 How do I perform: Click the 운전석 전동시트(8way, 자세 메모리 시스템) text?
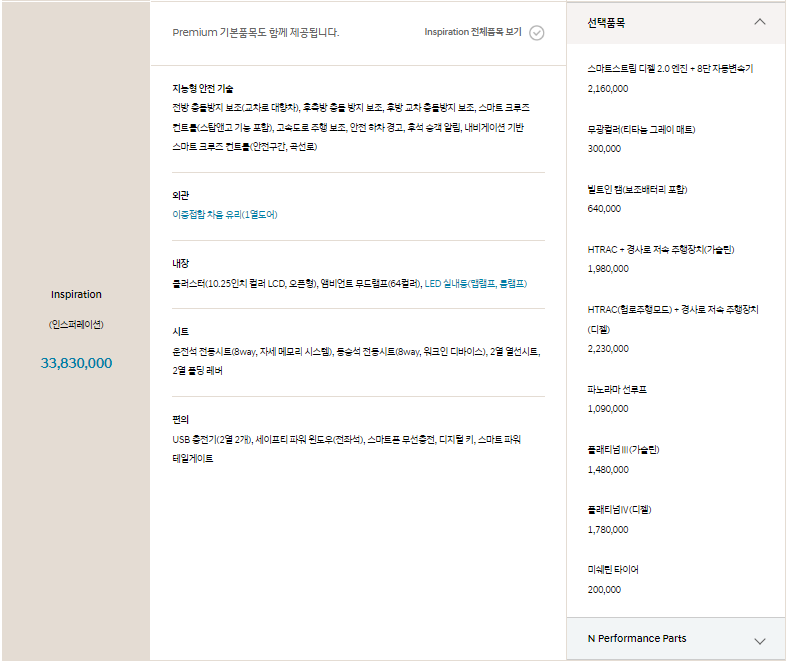point(252,352)
